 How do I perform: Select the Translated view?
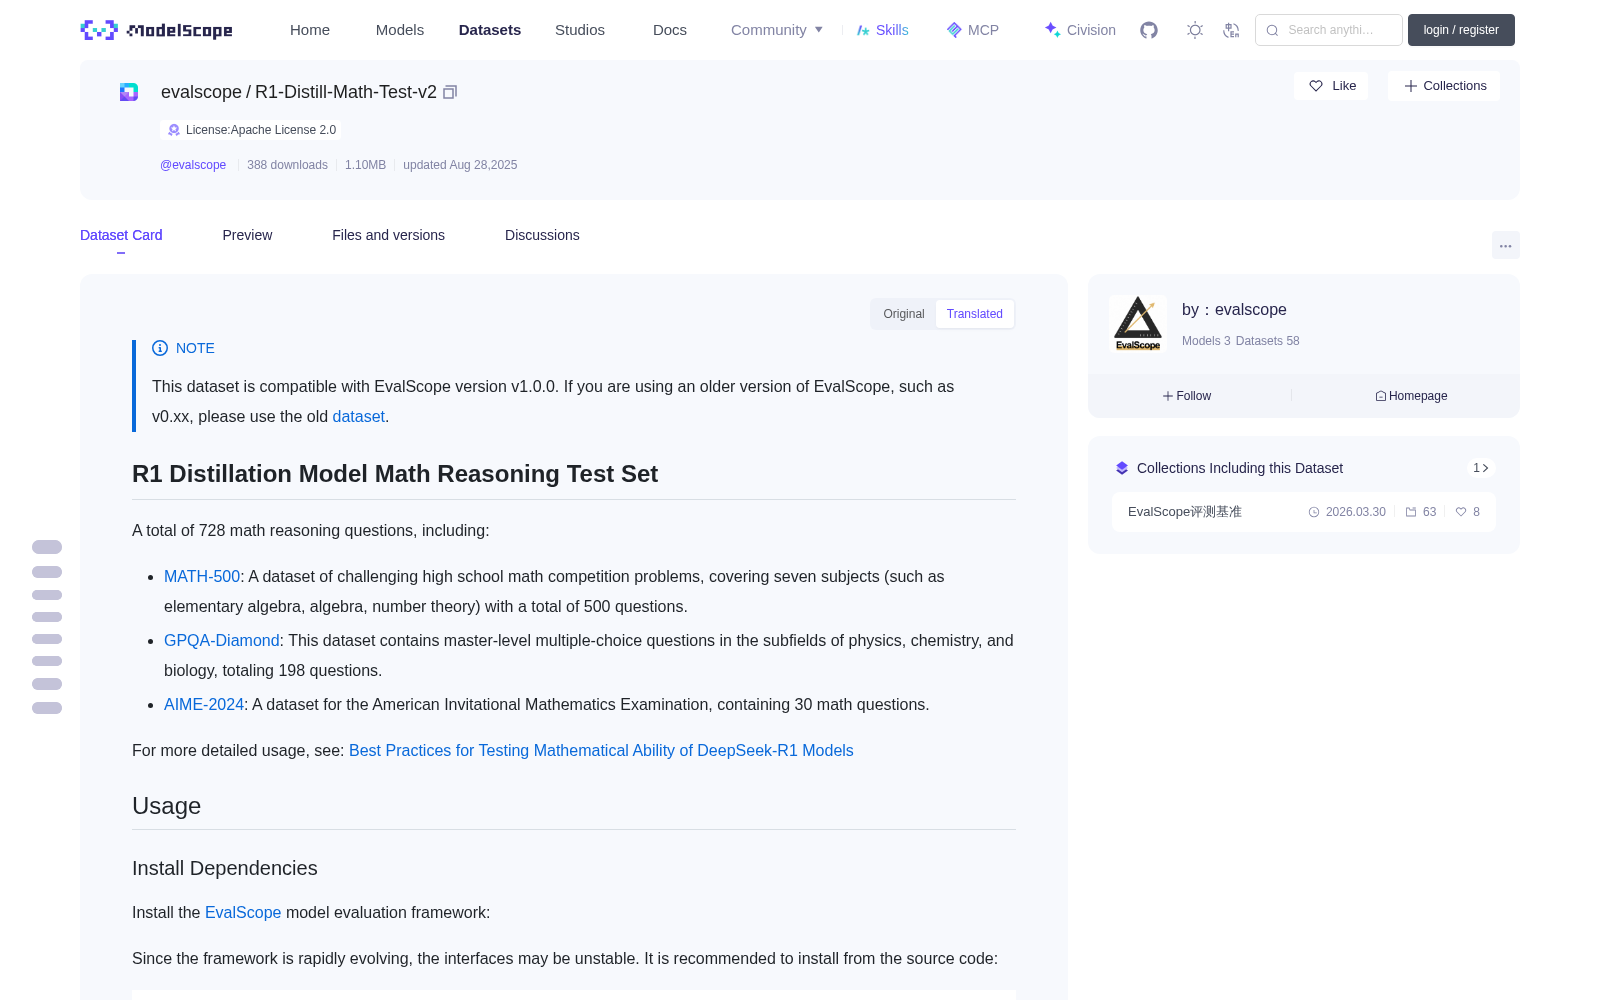pyautogui.click(x=974, y=314)
